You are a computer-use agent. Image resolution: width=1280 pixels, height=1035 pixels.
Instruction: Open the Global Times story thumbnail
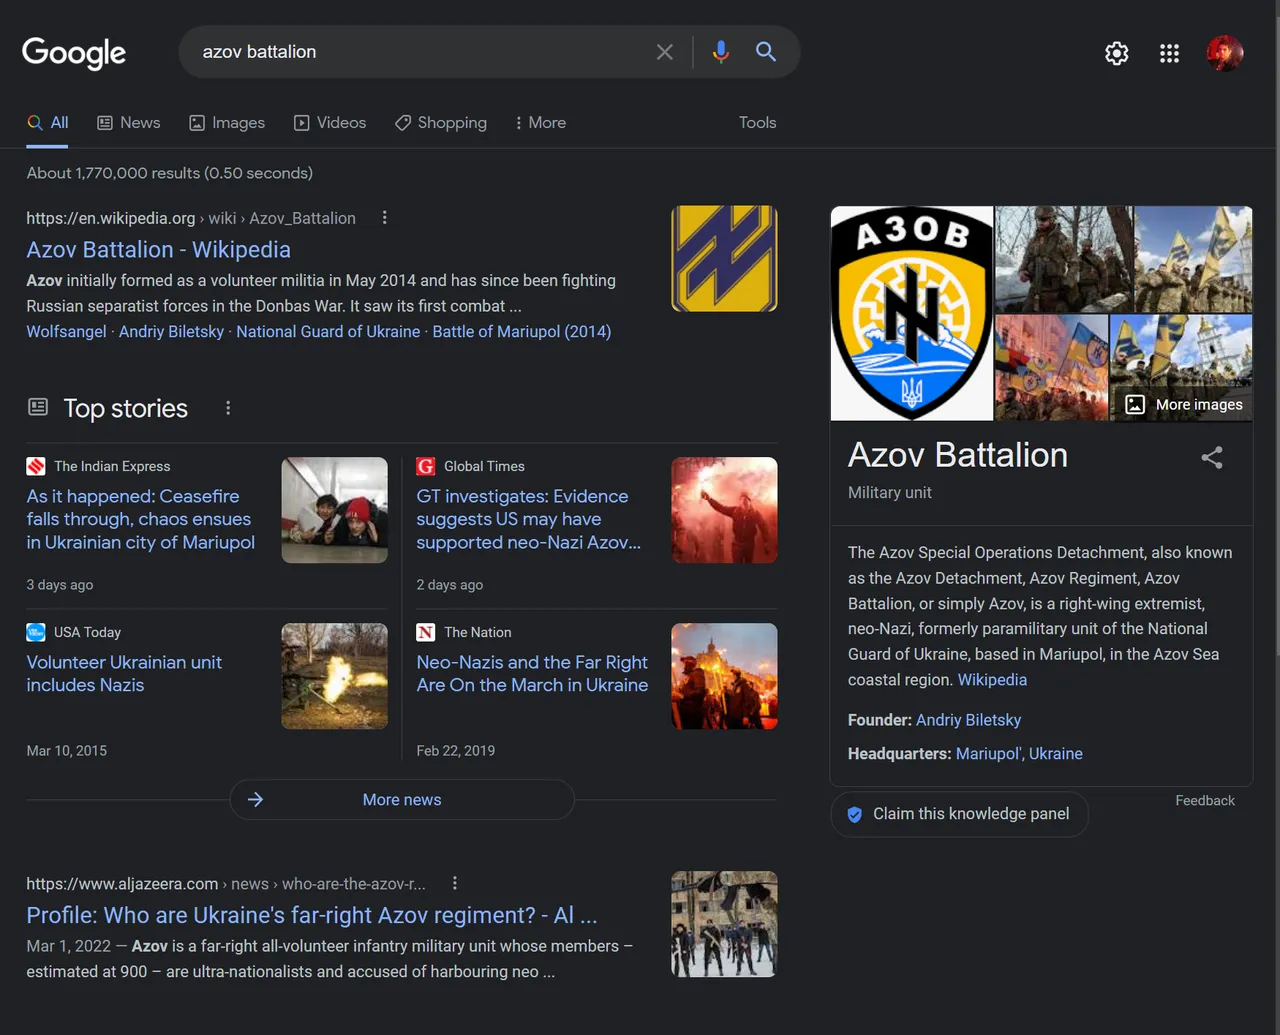pos(724,510)
